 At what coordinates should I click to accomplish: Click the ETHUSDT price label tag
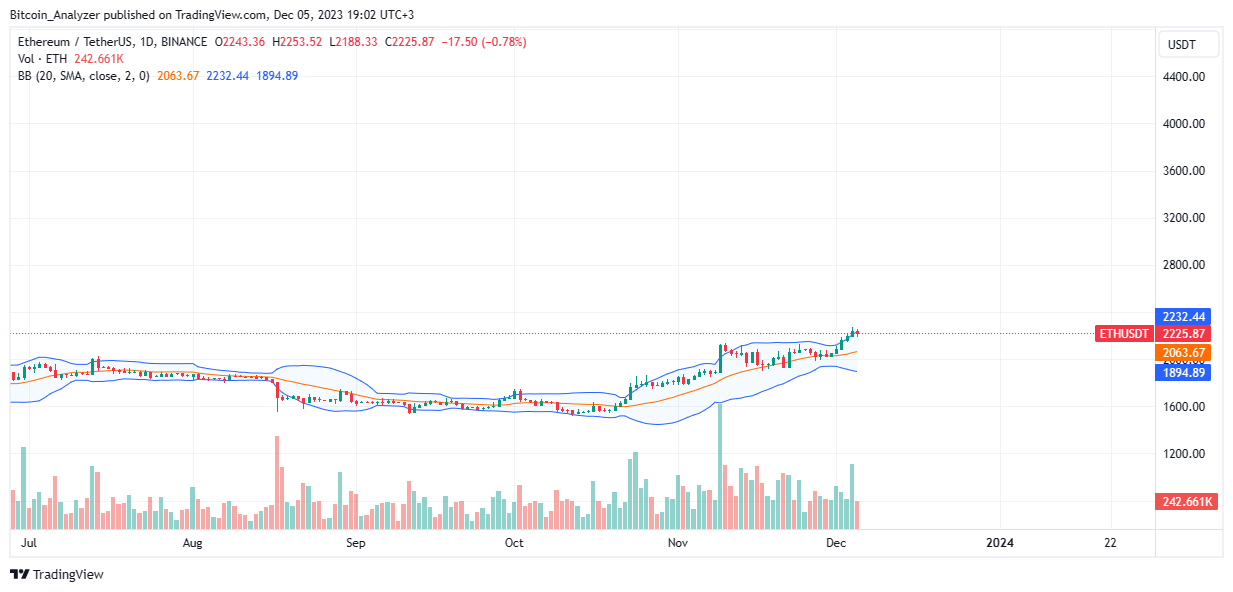pyautogui.click(x=1124, y=334)
